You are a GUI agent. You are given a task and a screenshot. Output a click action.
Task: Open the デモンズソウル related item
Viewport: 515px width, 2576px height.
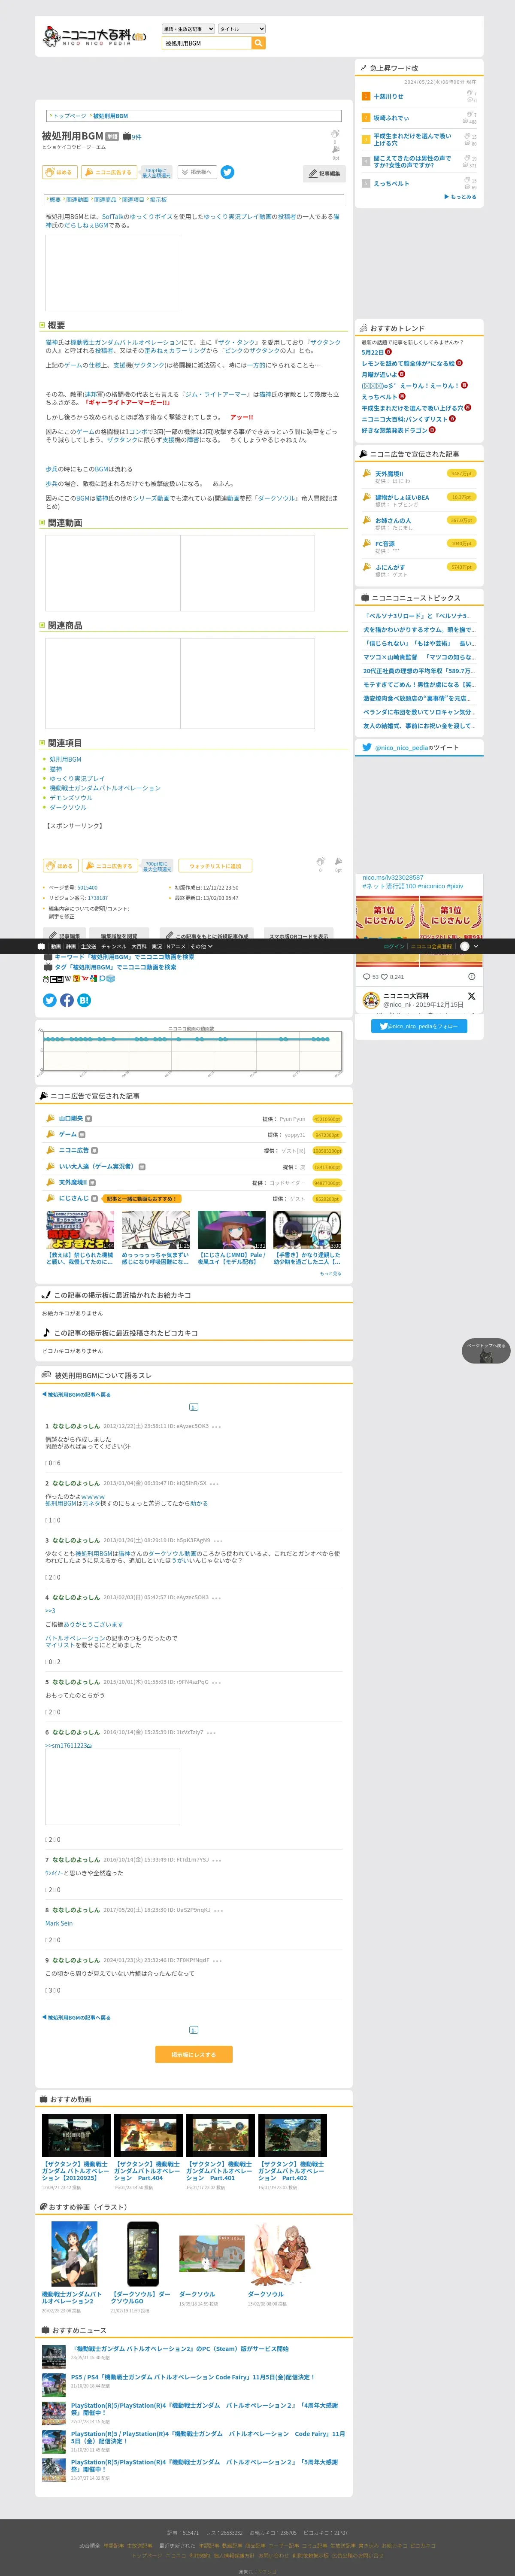[x=71, y=798]
